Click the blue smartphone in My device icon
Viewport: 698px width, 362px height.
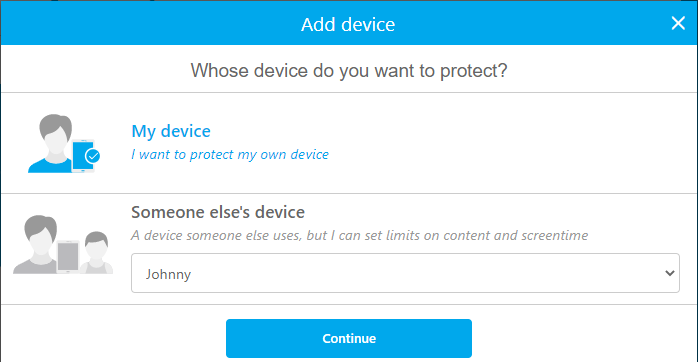[x=82, y=155]
